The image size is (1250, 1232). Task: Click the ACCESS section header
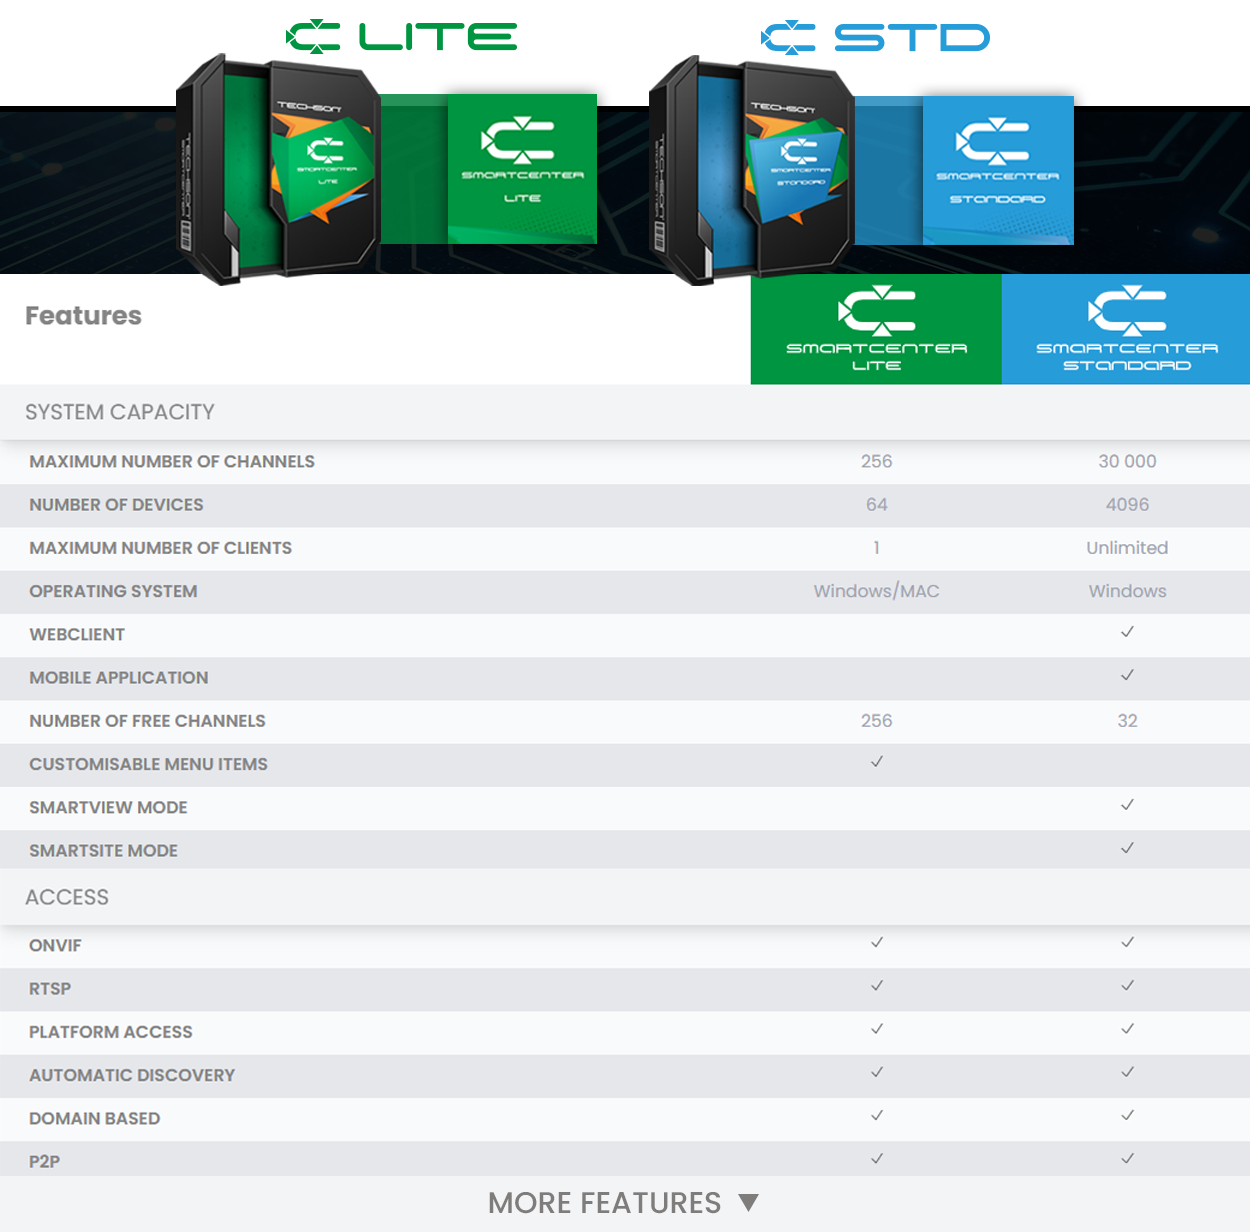click(x=67, y=897)
